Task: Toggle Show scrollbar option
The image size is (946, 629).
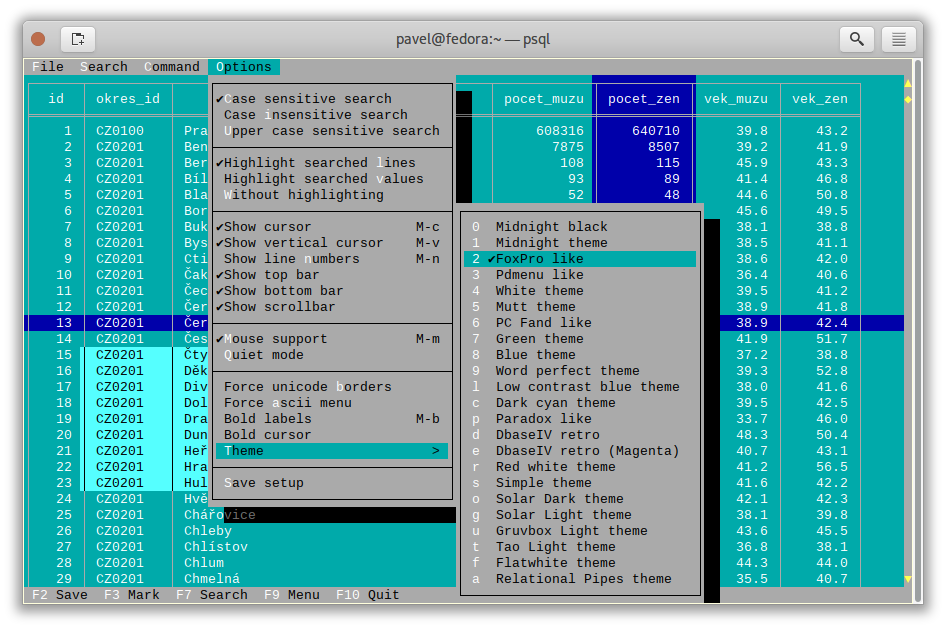Action: tap(332, 306)
